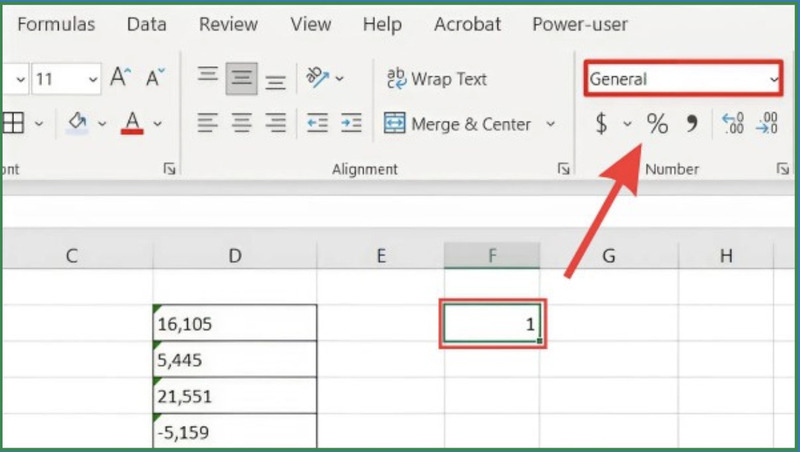This screenshot has width=800, height=452.
Task: Open the Review ribbon tab
Action: point(228,24)
